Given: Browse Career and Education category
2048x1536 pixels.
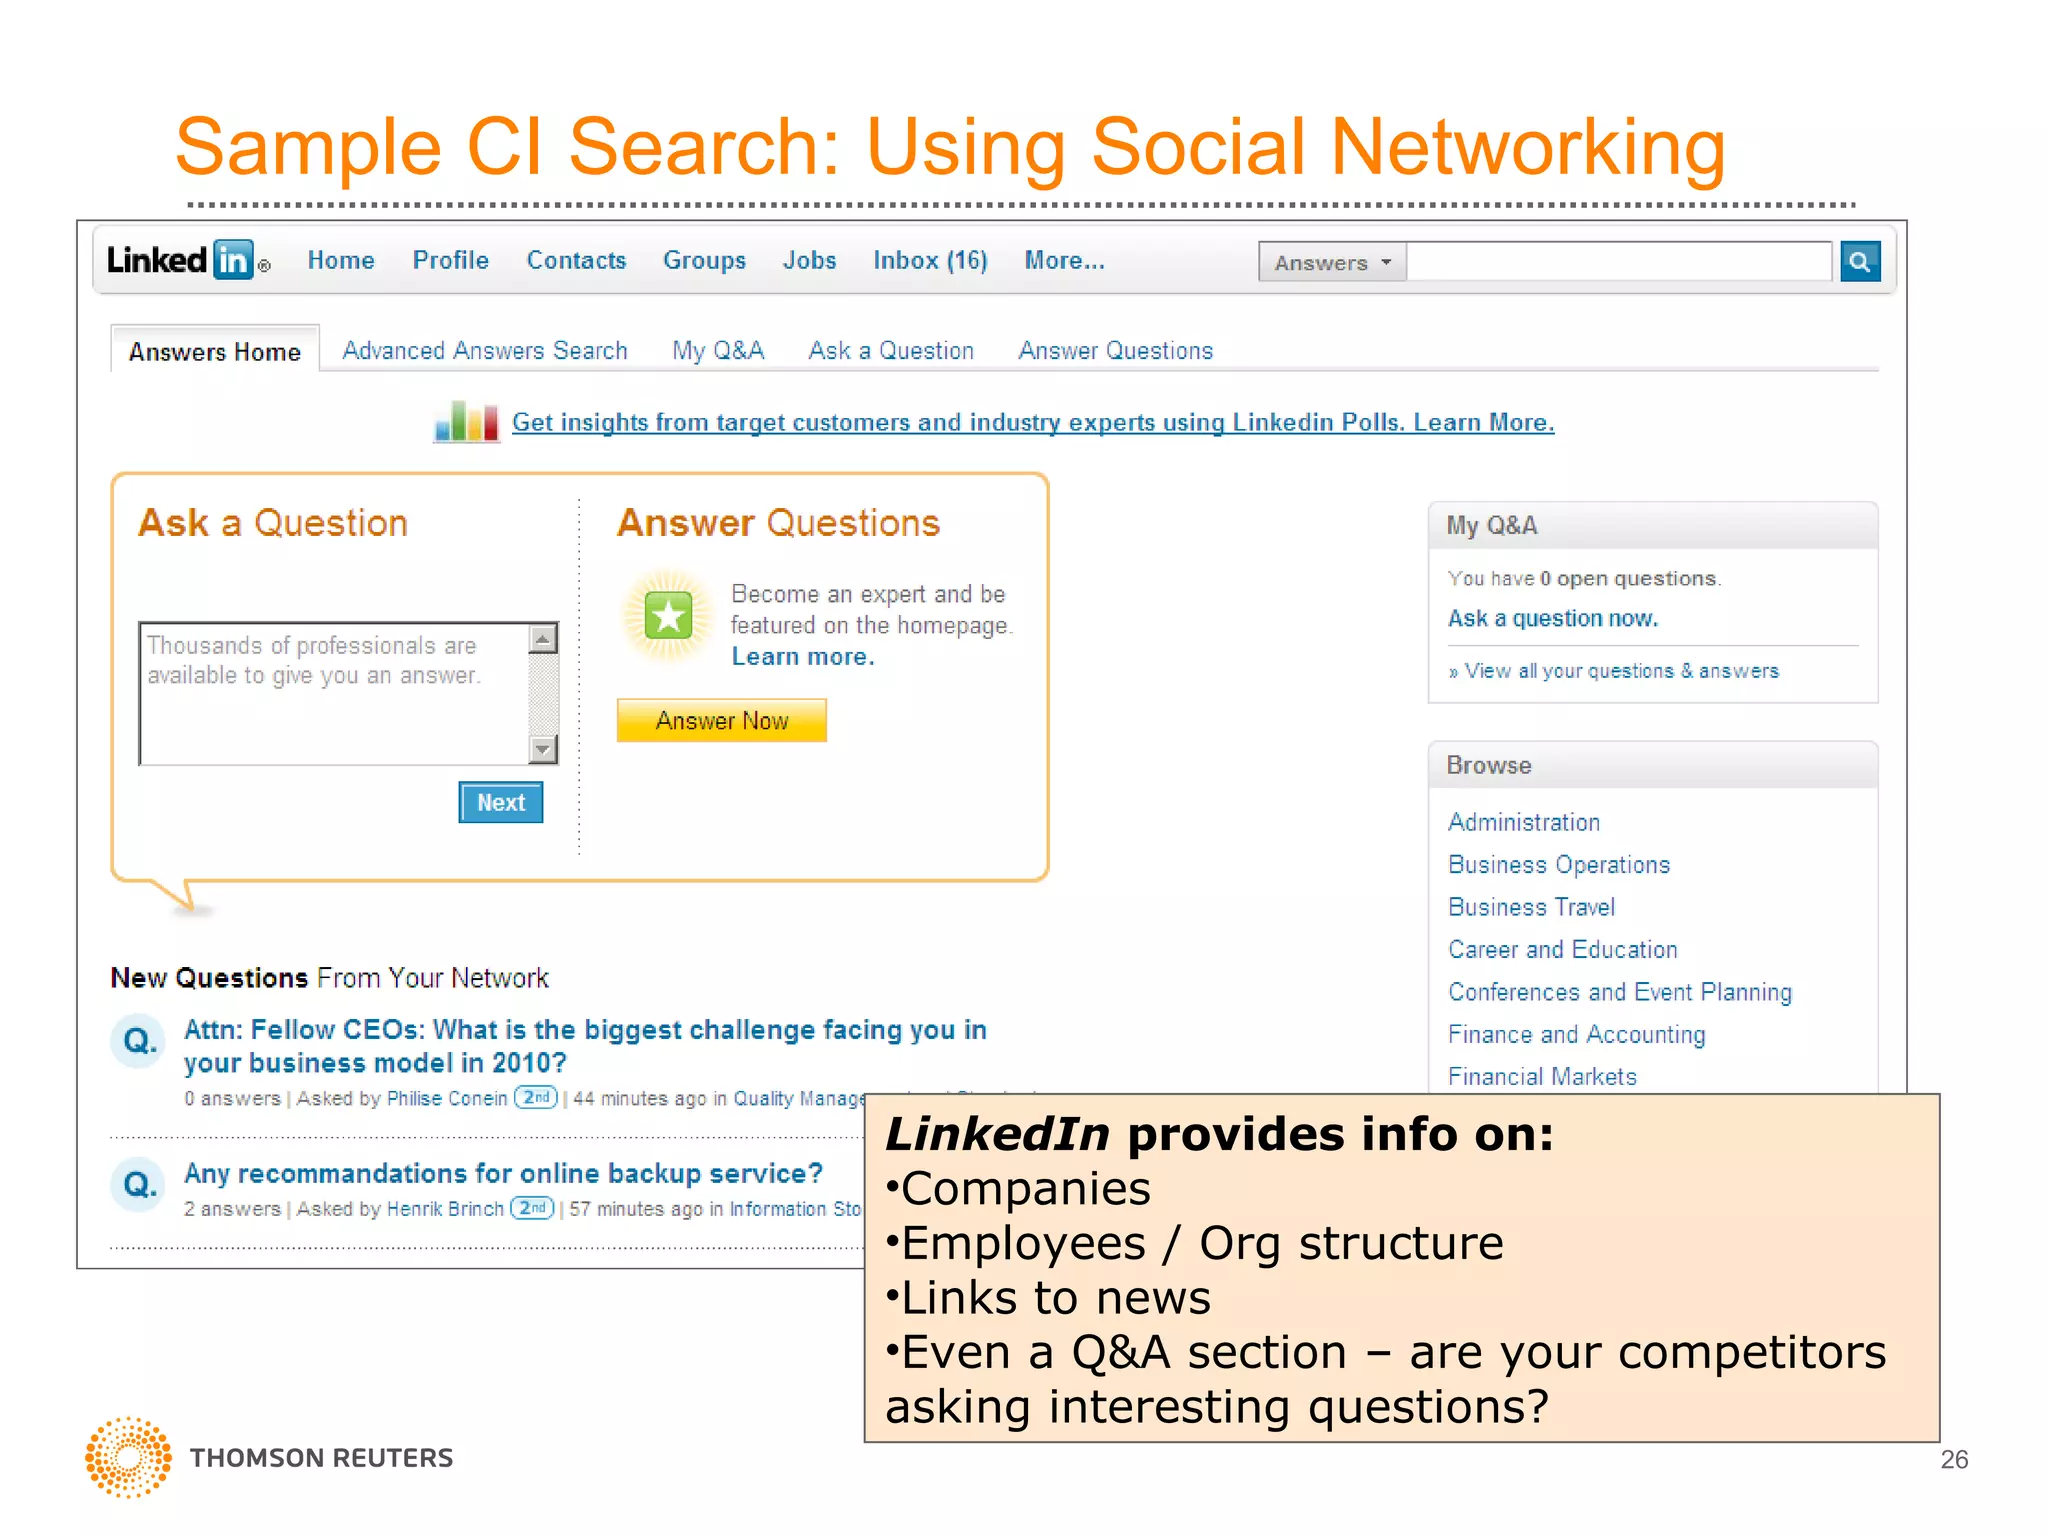Looking at the screenshot, I should [x=1563, y=950].
